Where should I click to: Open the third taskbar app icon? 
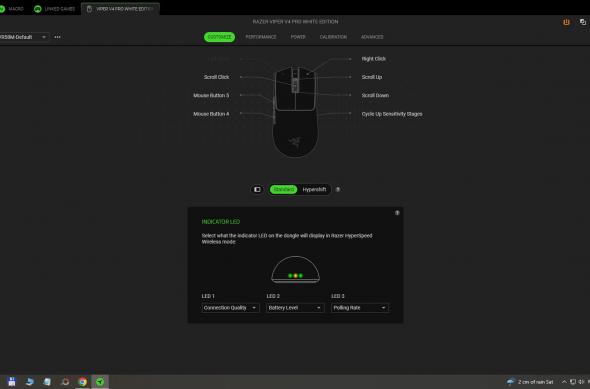(x=47, y=381)
